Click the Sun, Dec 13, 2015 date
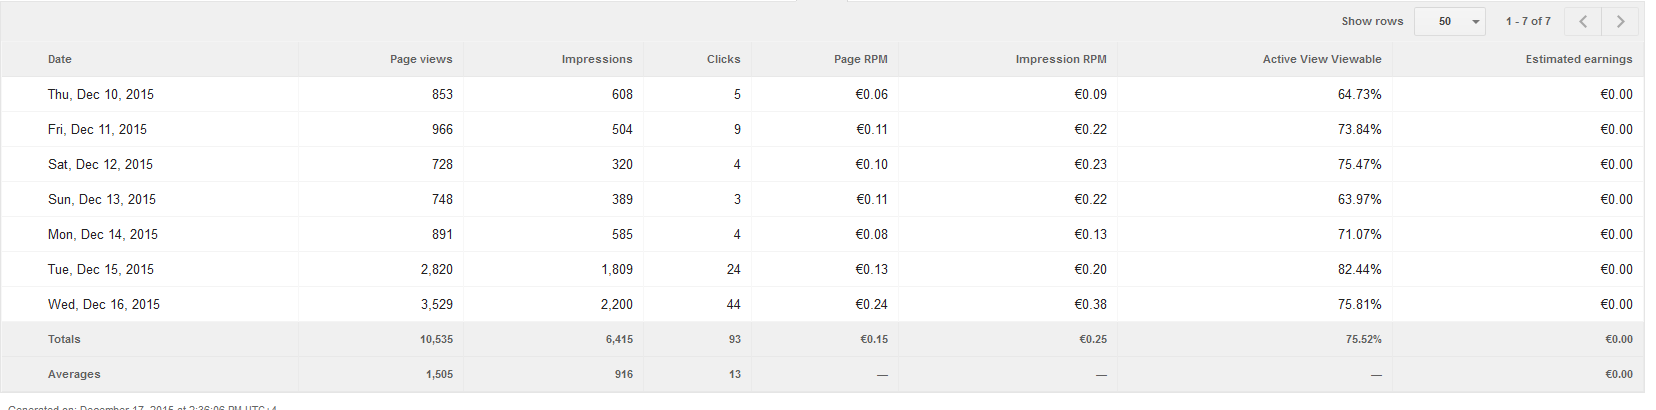 tap(102, 199)
